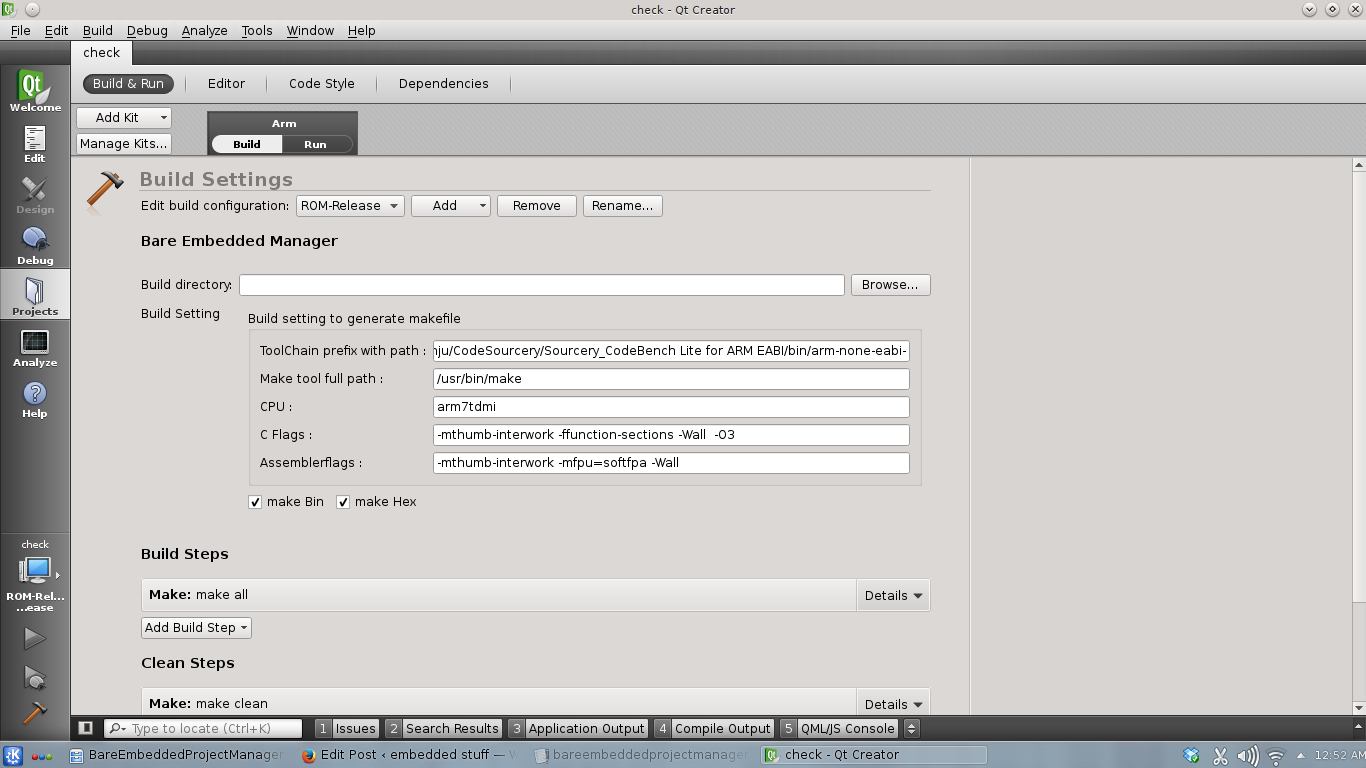Open the check ROM-Release kit selector
Viewport: 1366px width, 768px height.
35,576
